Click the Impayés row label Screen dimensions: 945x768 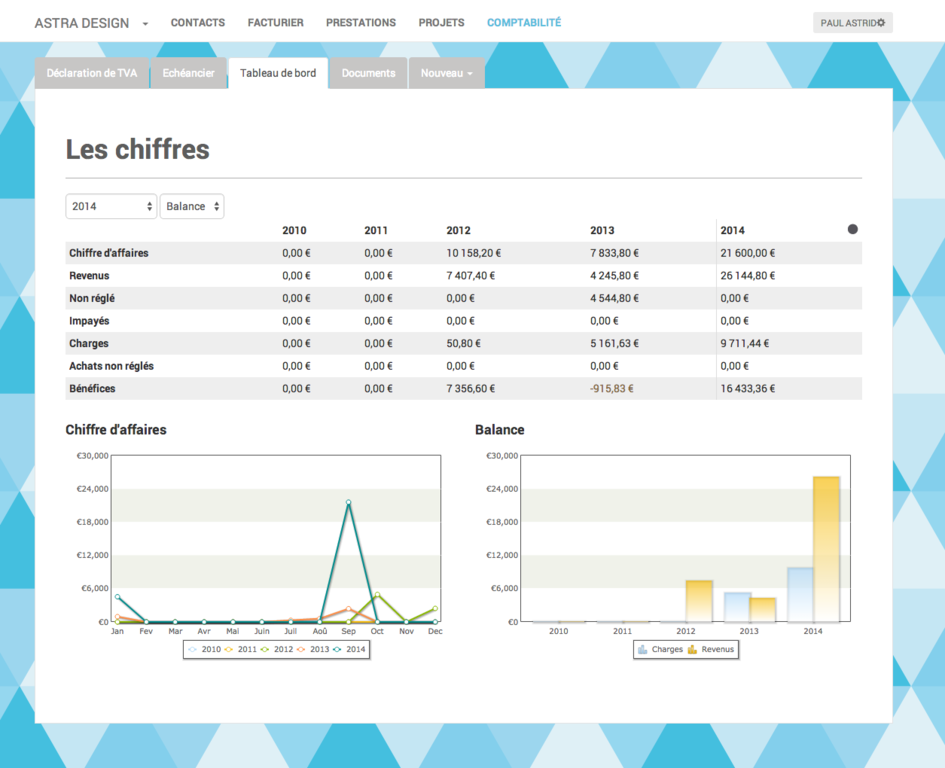click(x=89, y=321)
